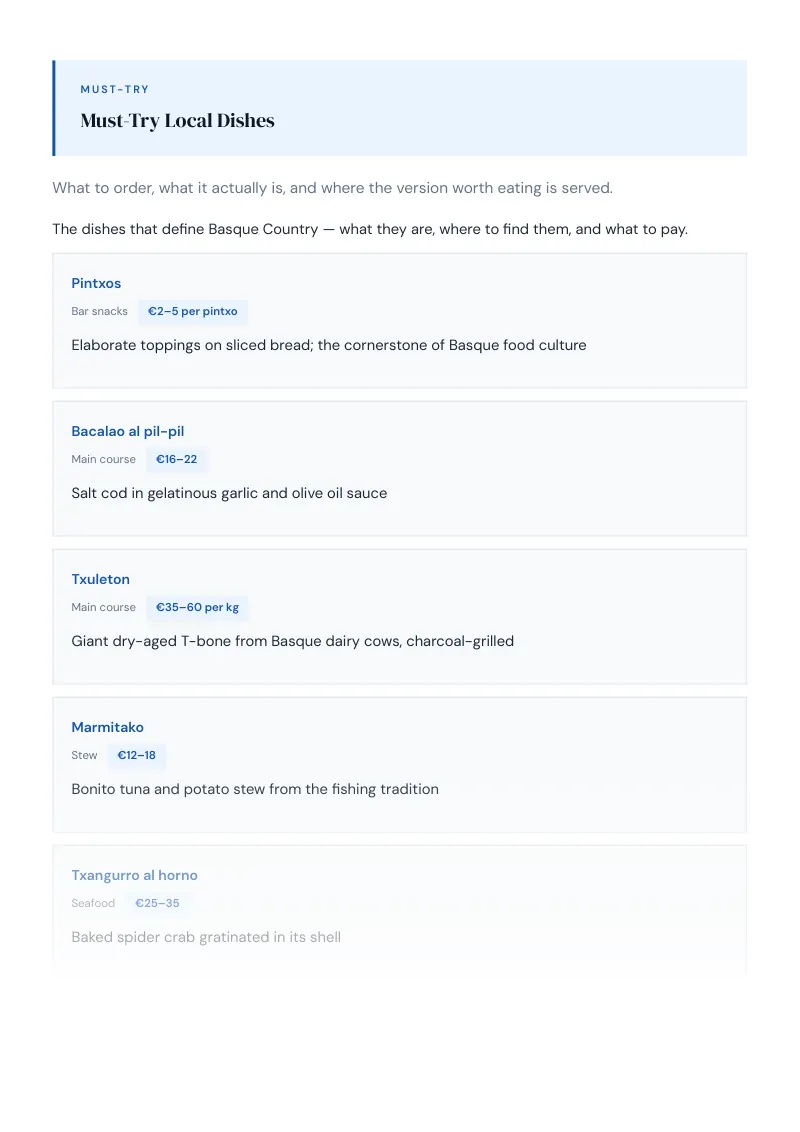Select the MUST-TRY section label
Image resolution: width=800 pixels, height=1132 pixels.
[115, 90]
